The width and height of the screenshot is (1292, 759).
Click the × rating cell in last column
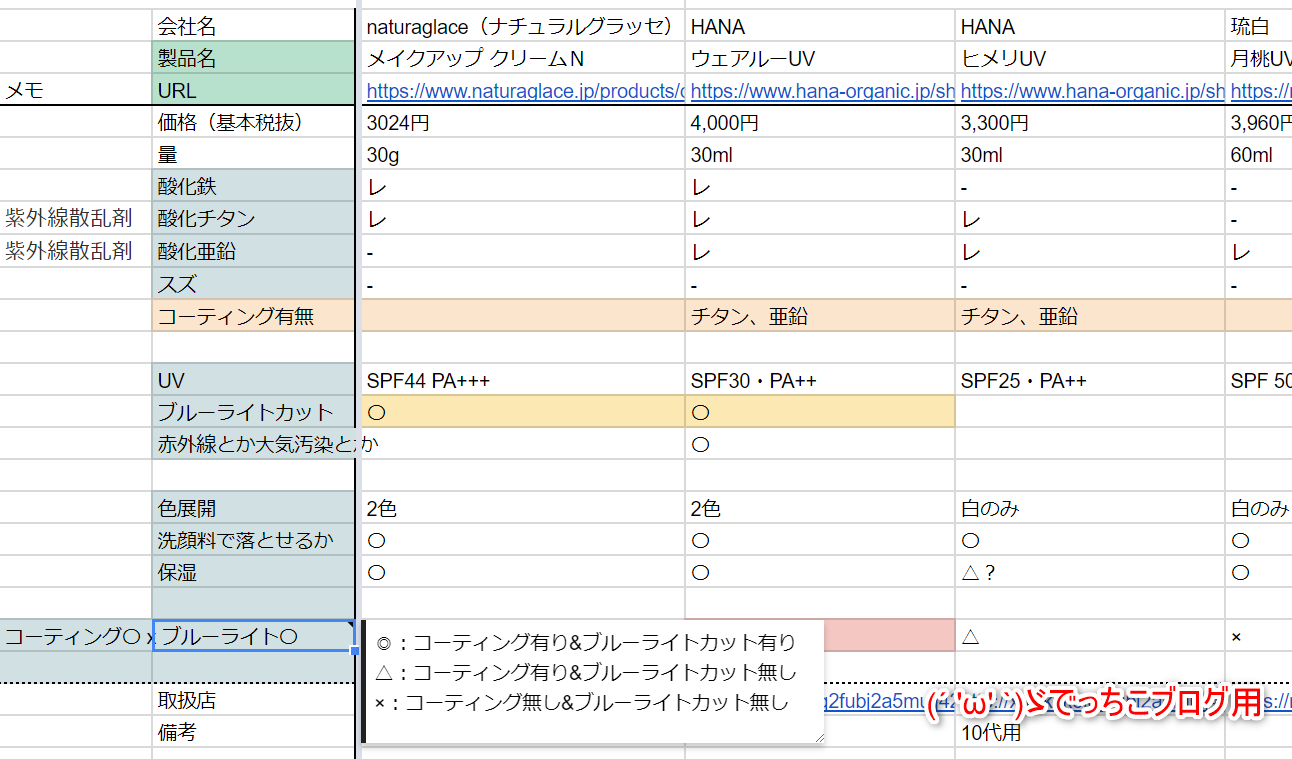(1259, 636)
